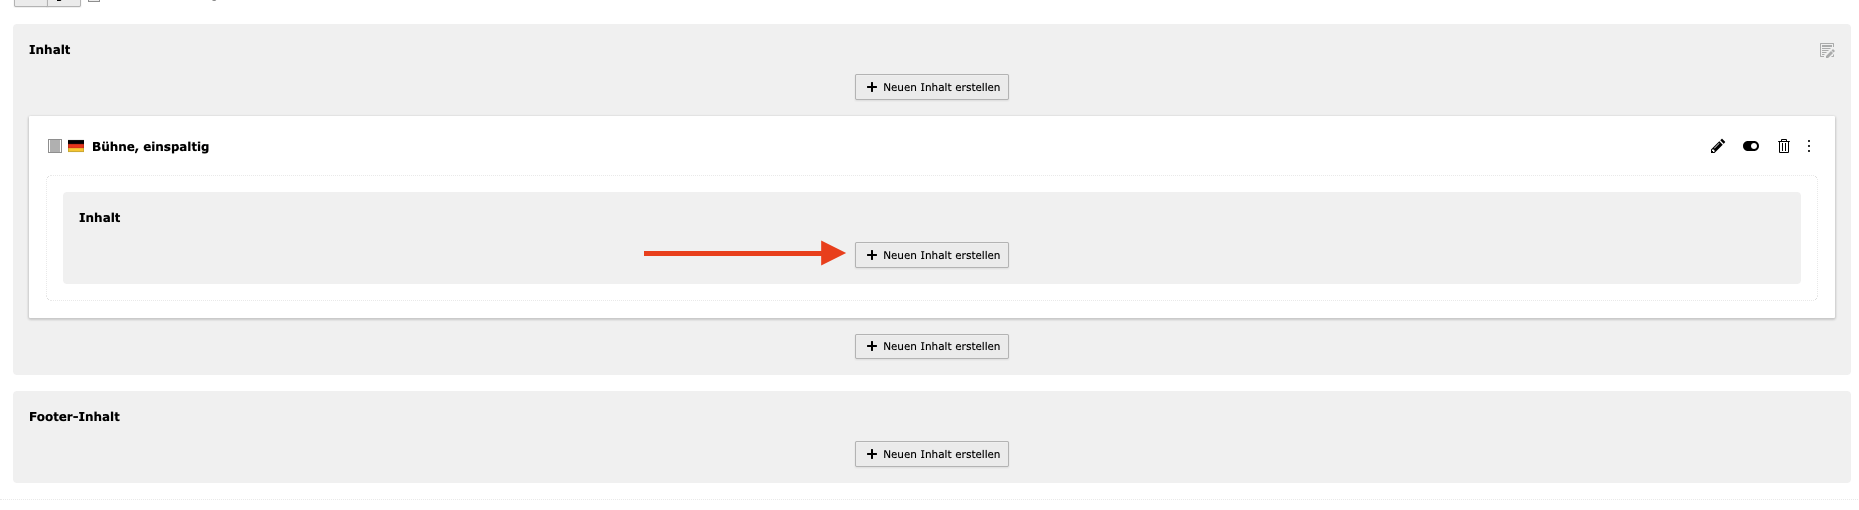
Task: Select the top Inhalt column heading
Action: click(50, 50)
